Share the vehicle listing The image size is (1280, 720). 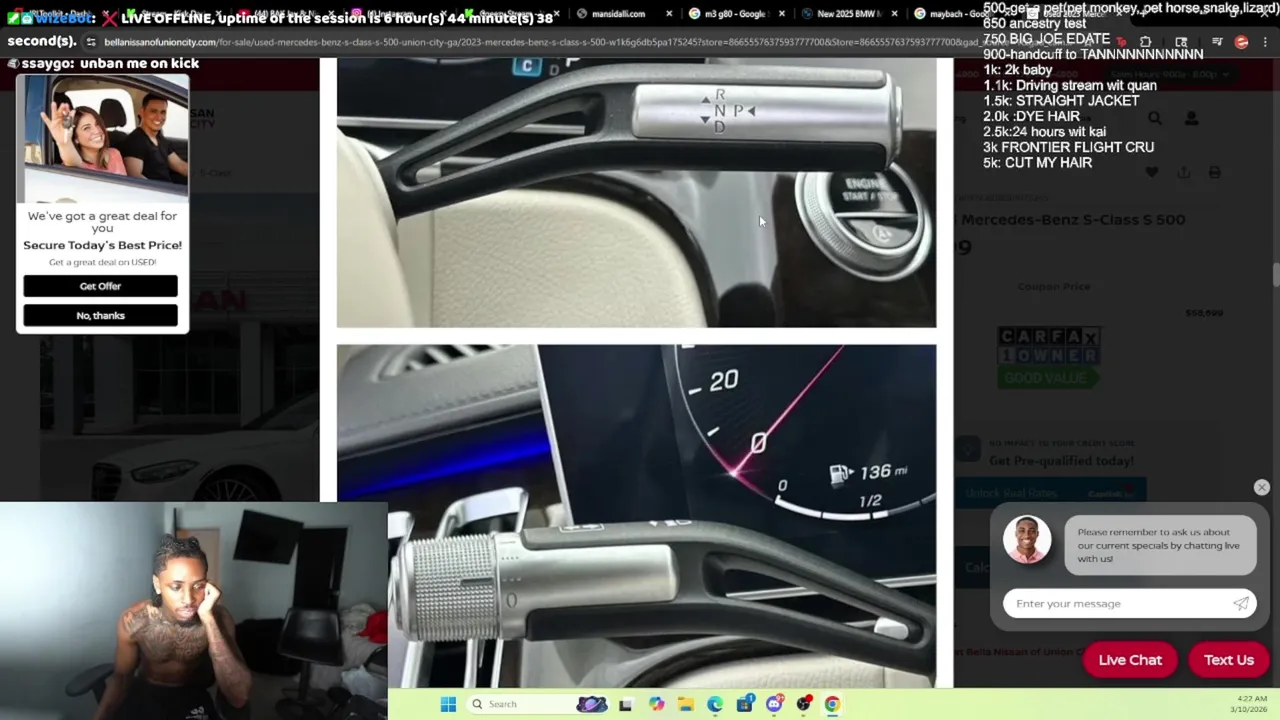1183,172
